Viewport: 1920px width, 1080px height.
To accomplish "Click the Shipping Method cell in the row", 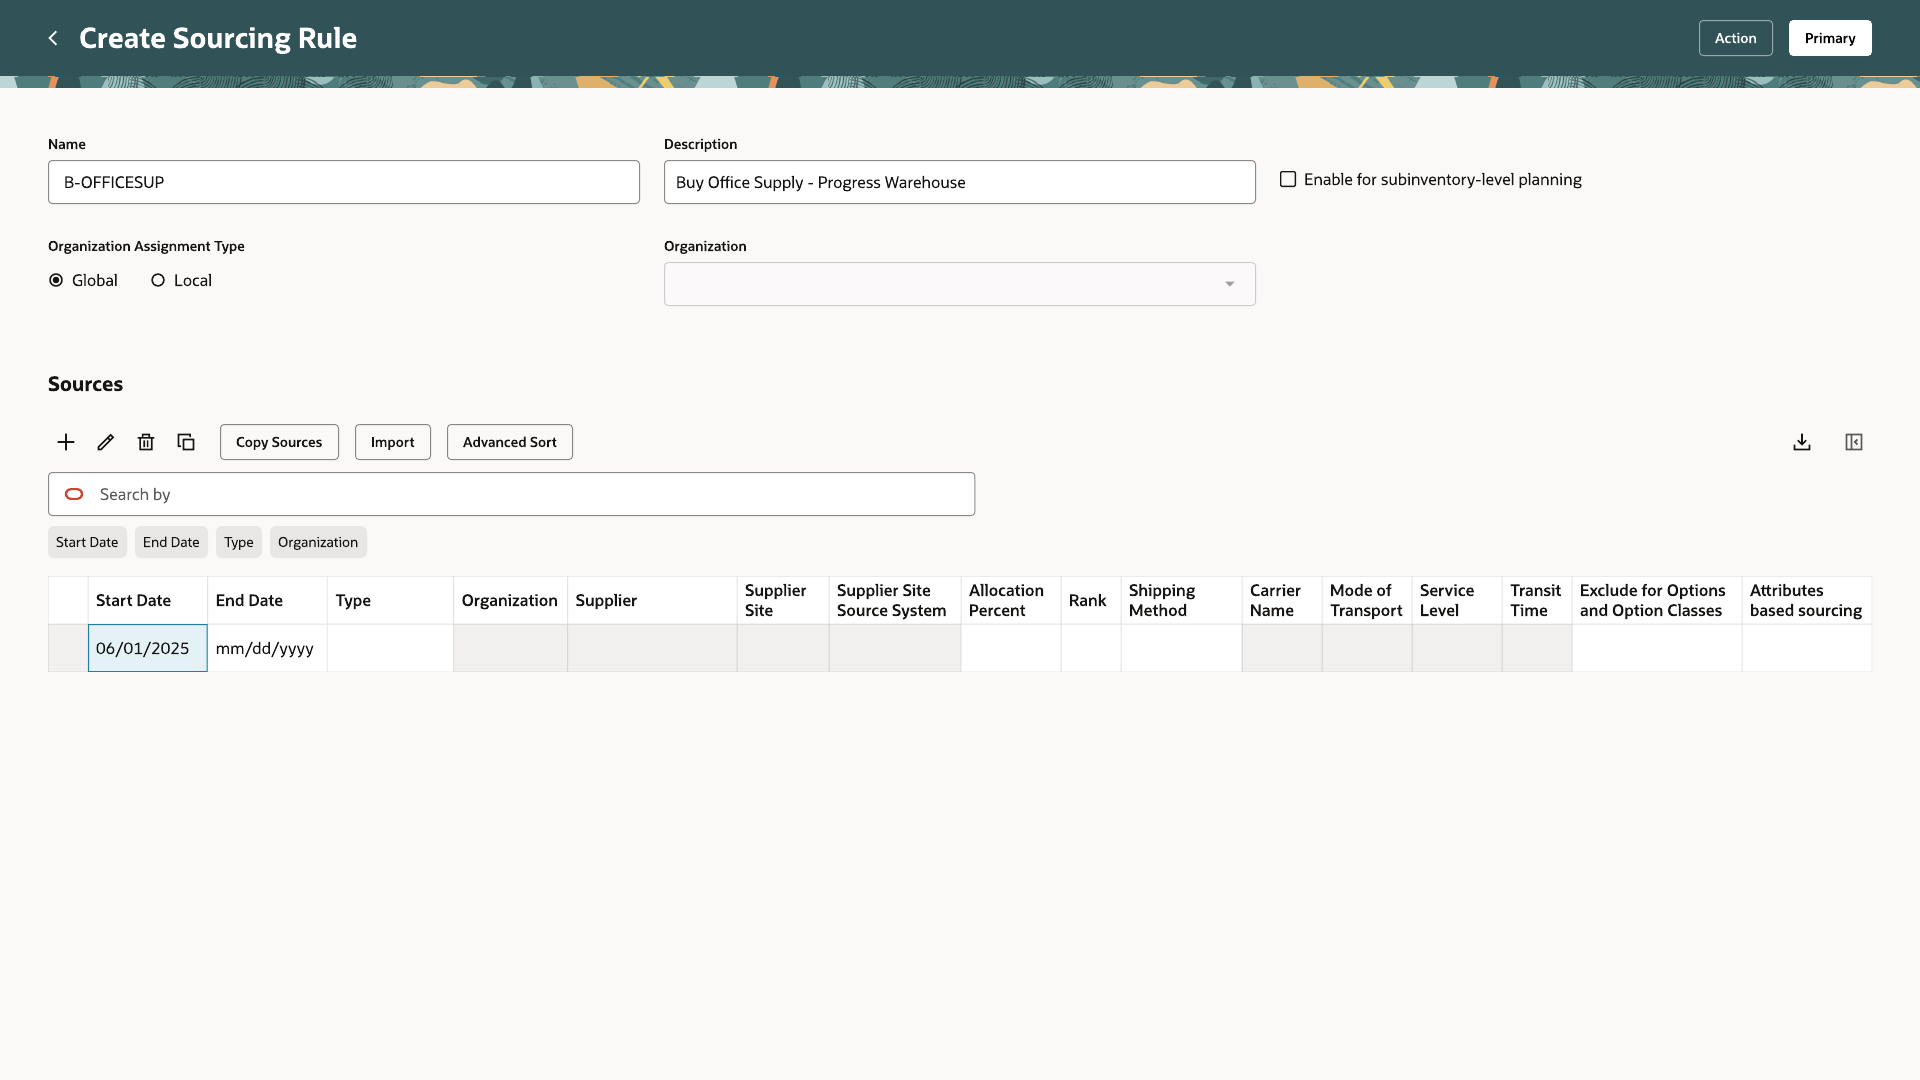I will (1181, 648).
